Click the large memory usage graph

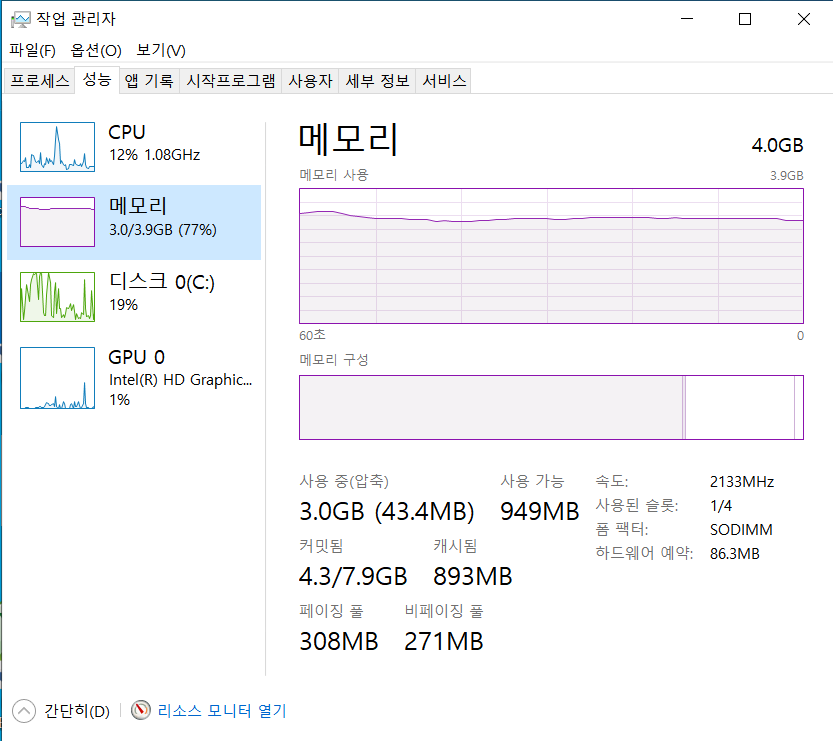[x=551, y=255]
